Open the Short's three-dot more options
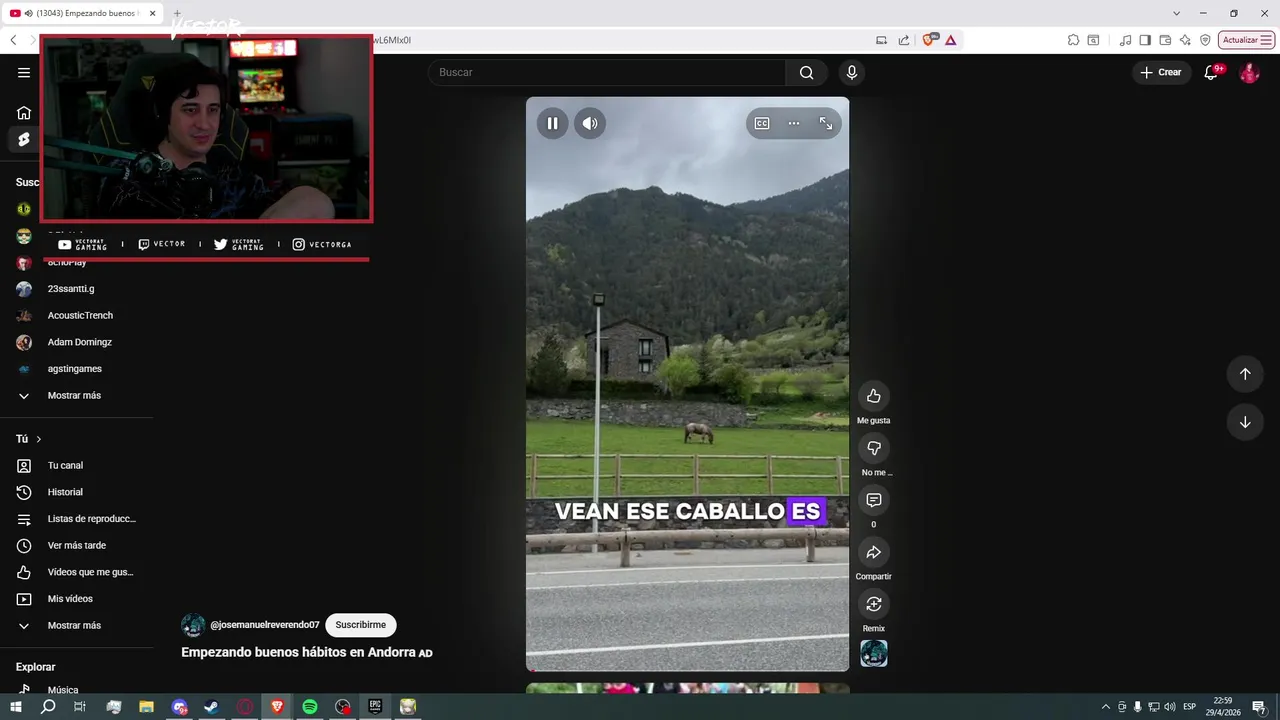The height and width of the screenshot is (720, 1280). pyautogui.click(x=794, y=123)
